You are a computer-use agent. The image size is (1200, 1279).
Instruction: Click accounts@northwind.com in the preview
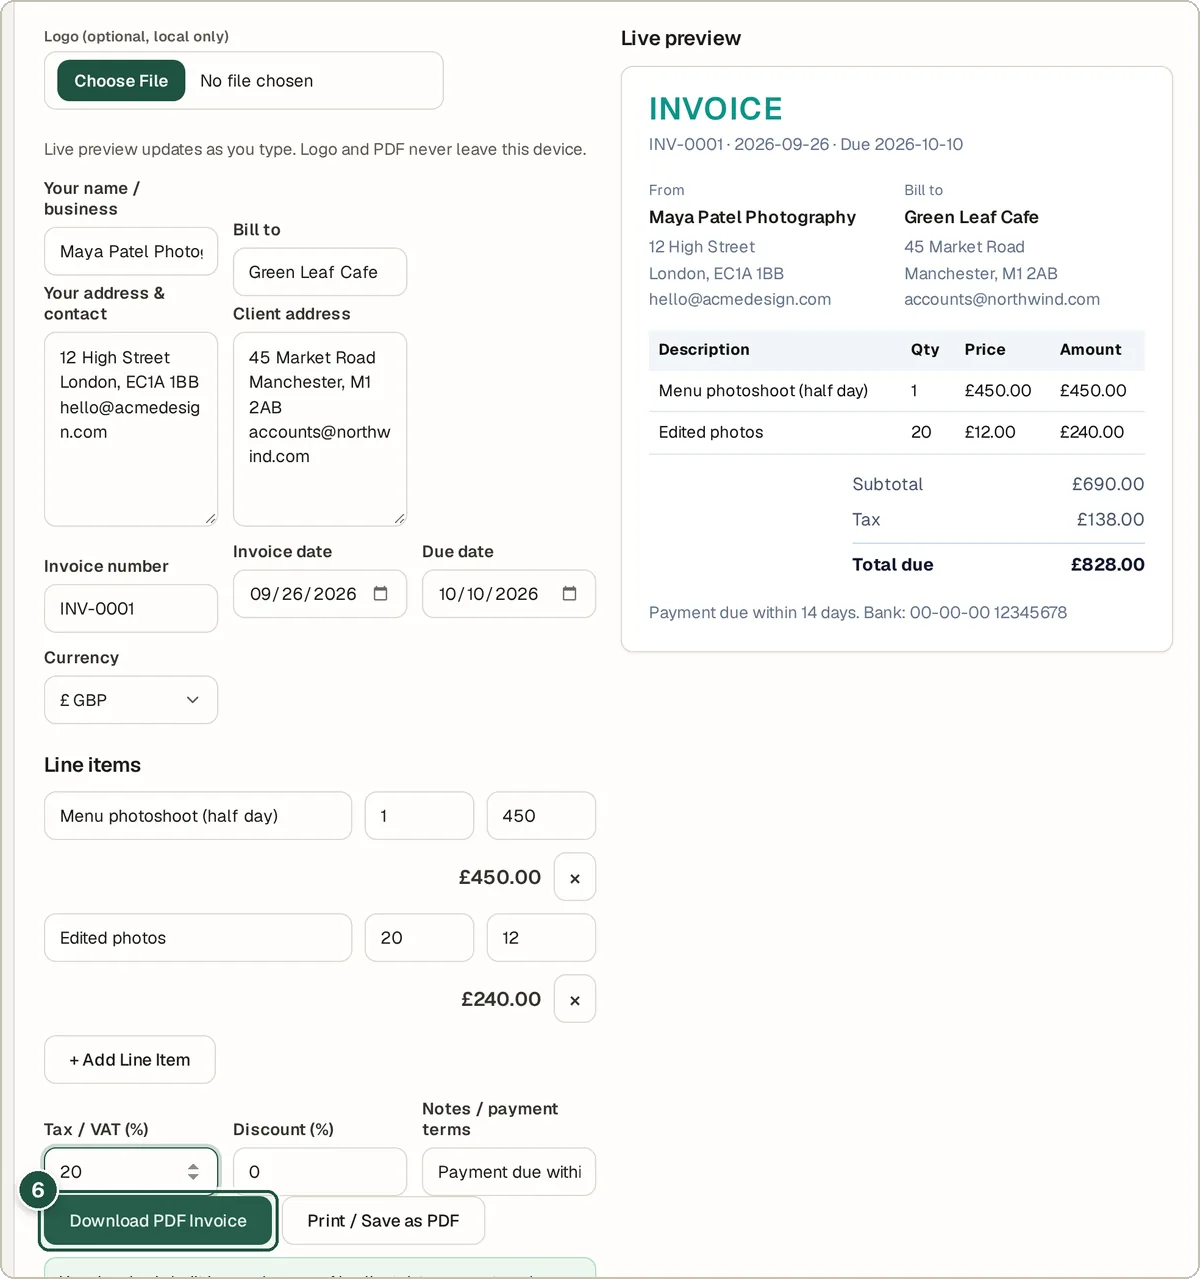(x=1002, y=299)
